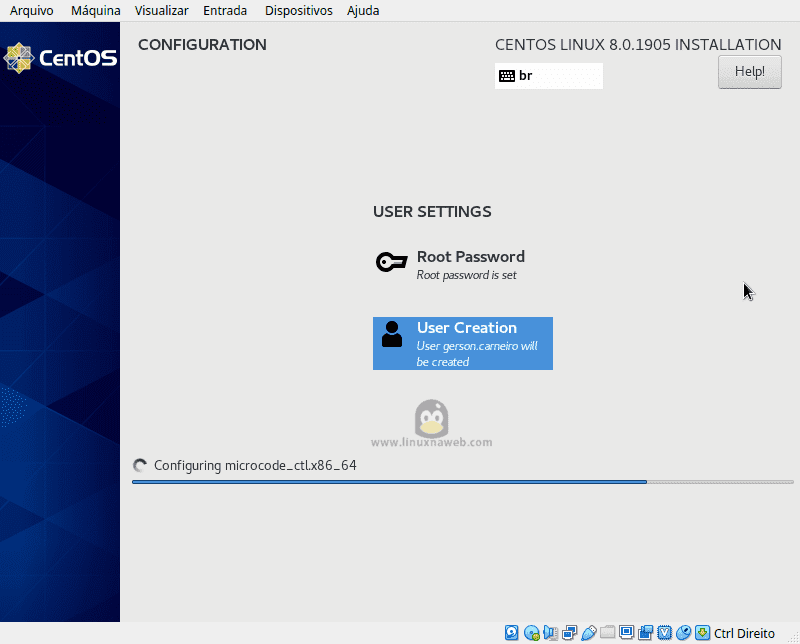The height and width of the screenshot is (644, 800).
Task: Open the User Creation settings
Action: 463,343
